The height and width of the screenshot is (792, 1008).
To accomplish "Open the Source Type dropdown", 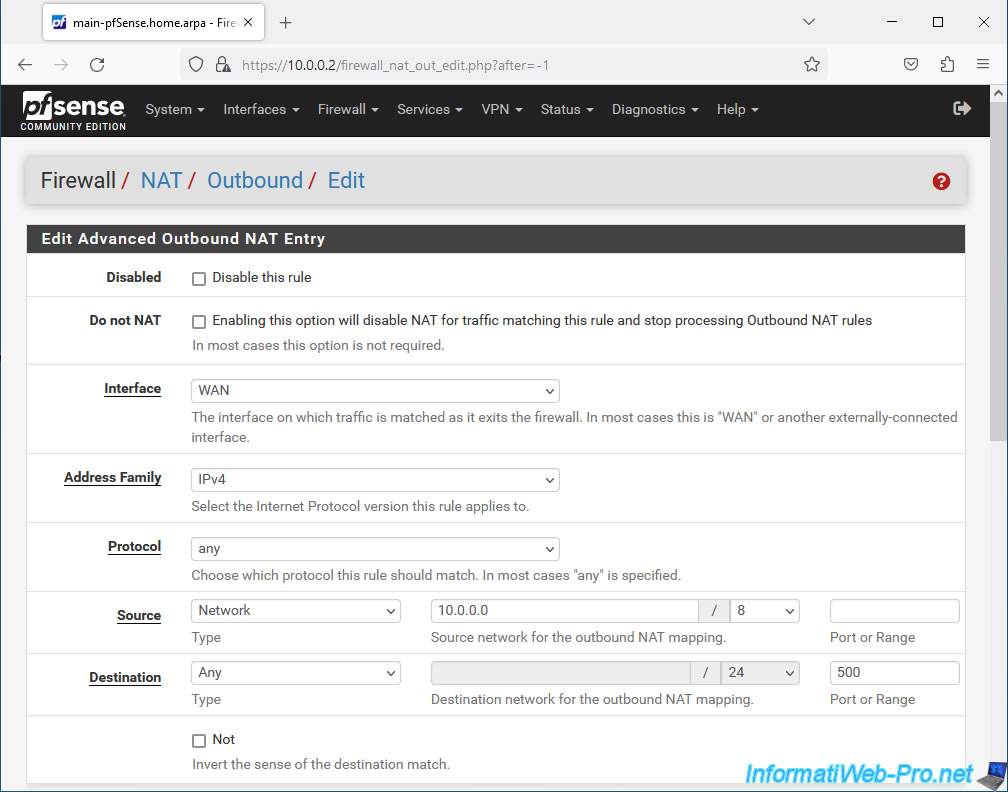I will click(x=296, y=611).
